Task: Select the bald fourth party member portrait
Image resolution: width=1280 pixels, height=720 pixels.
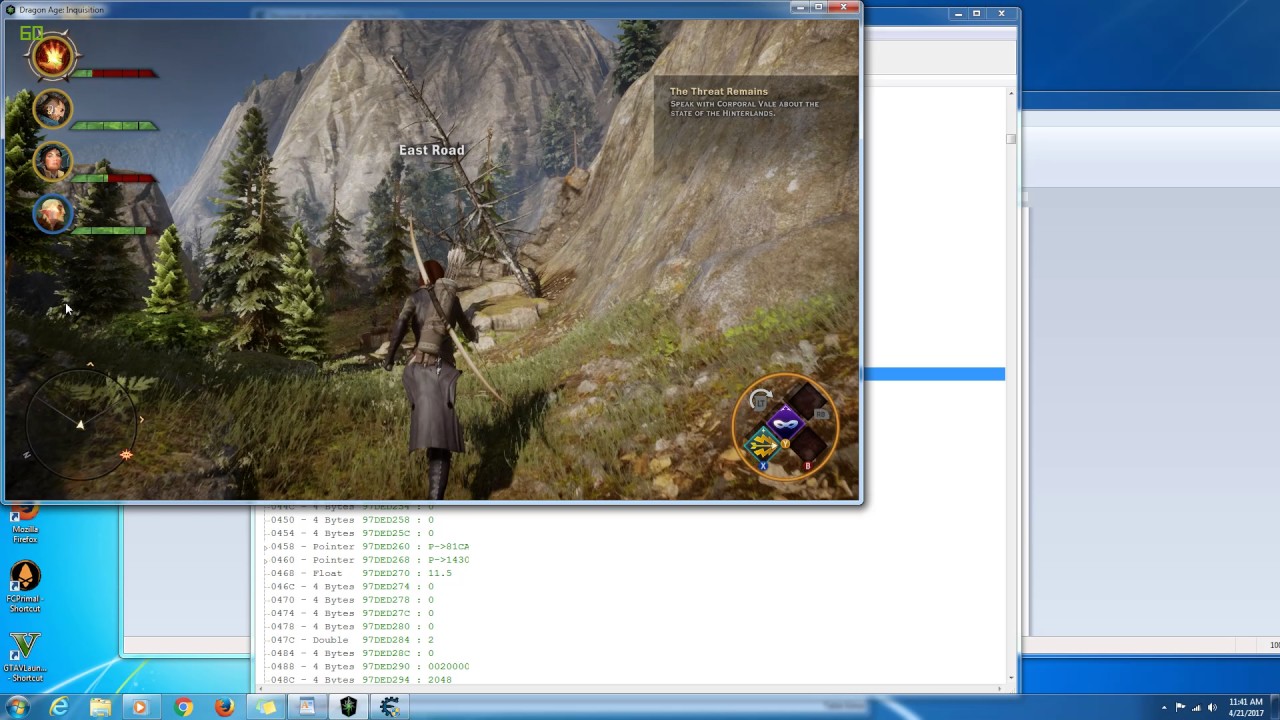Action: pos(53,213)
